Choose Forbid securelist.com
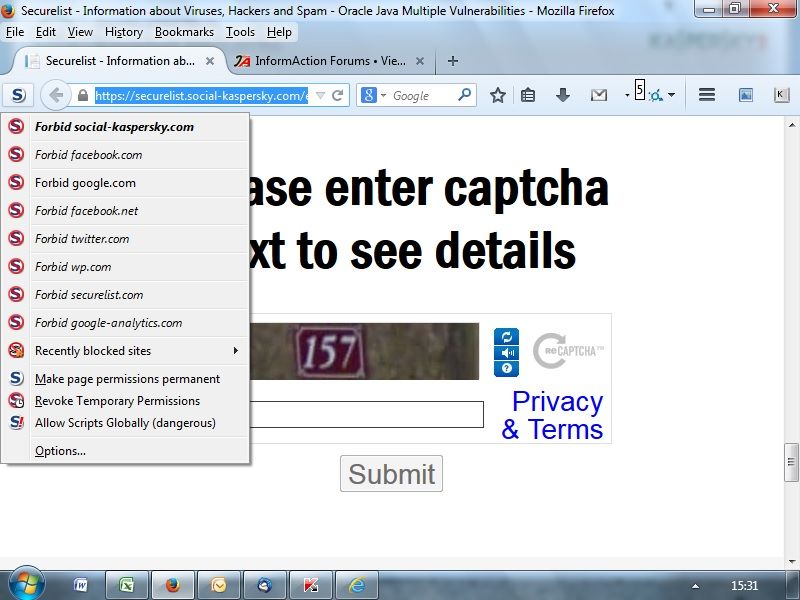The image size is (800, 600). coord(126,295)
